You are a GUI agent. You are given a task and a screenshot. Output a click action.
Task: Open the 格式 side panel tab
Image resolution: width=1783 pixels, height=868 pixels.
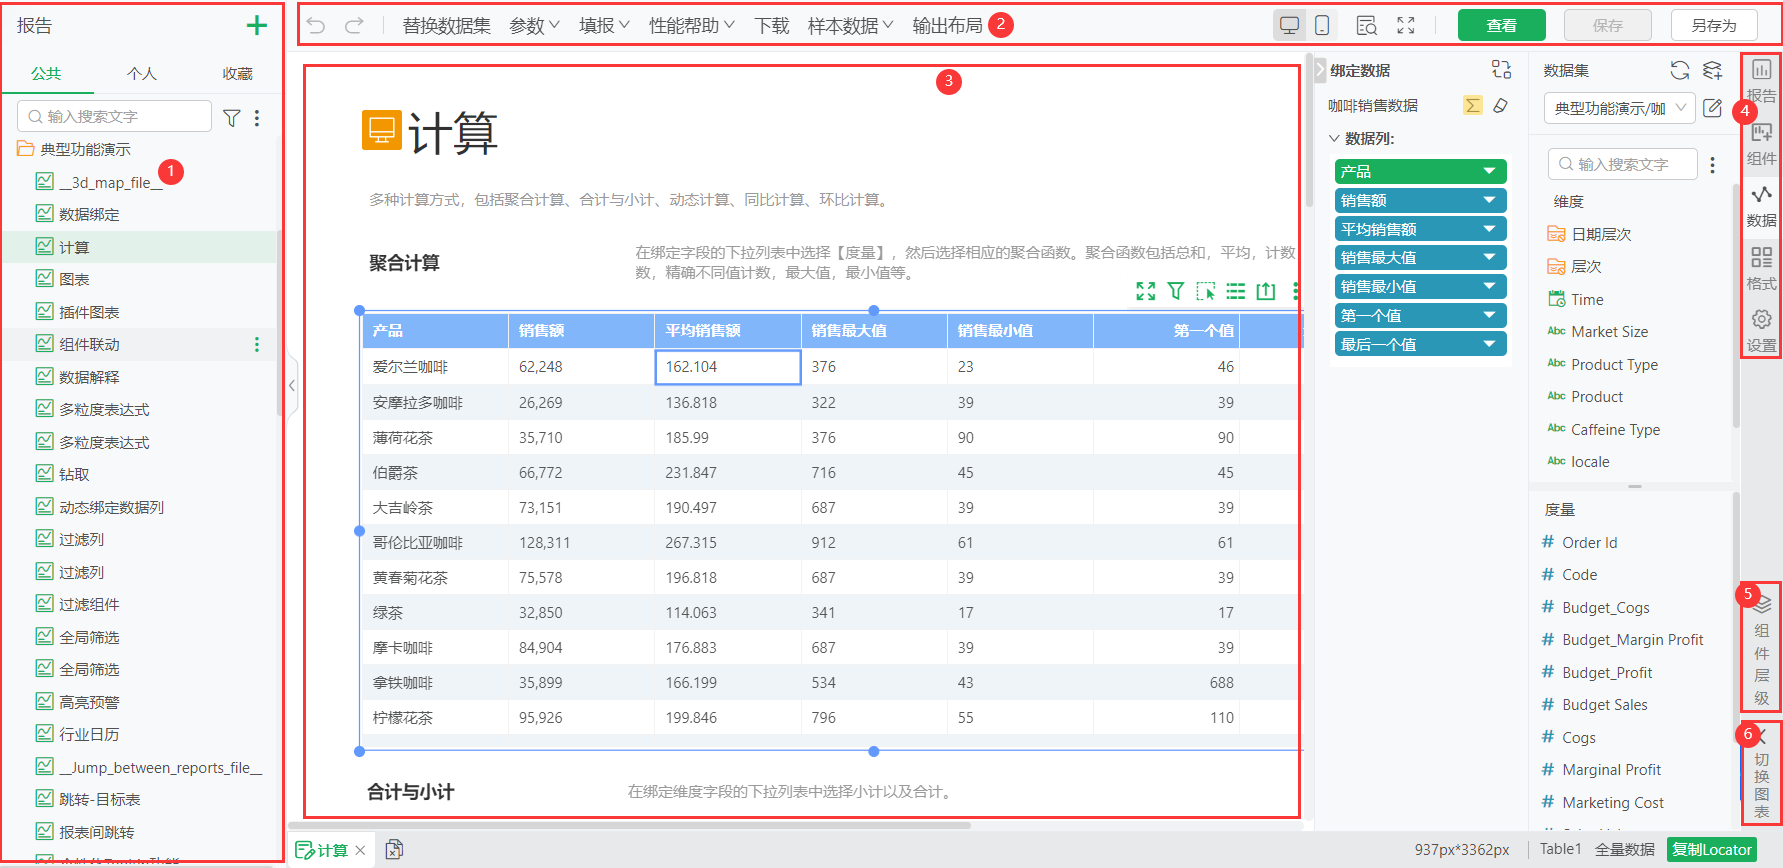1762,269
